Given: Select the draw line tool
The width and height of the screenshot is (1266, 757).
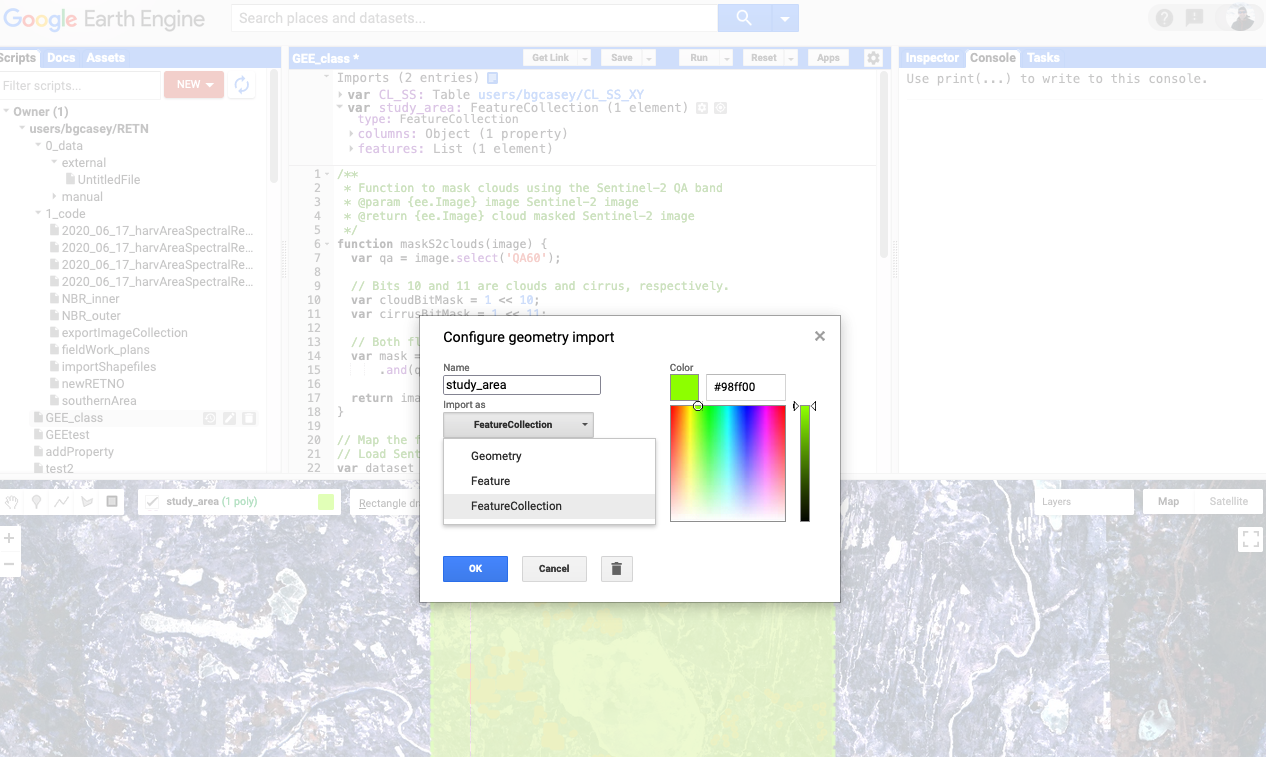Looking at the screenshot, I should click(x=62, y=502).
